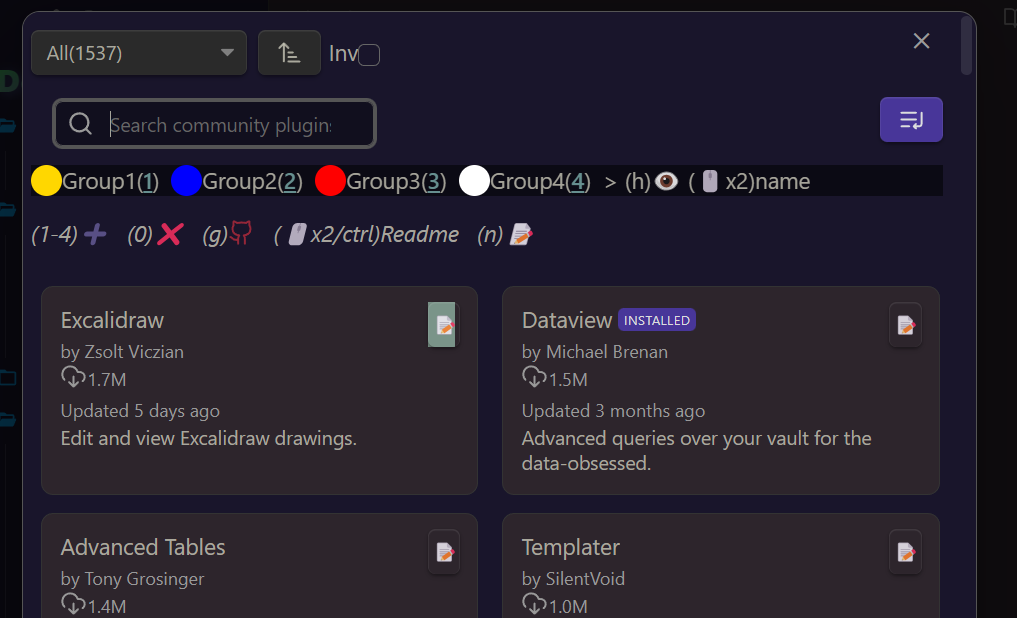The height and width of the screenshot is (618, 1017).
Task: Click the mouse icon before x2/ctrl)Readme
Action: (x=297, y=234)
